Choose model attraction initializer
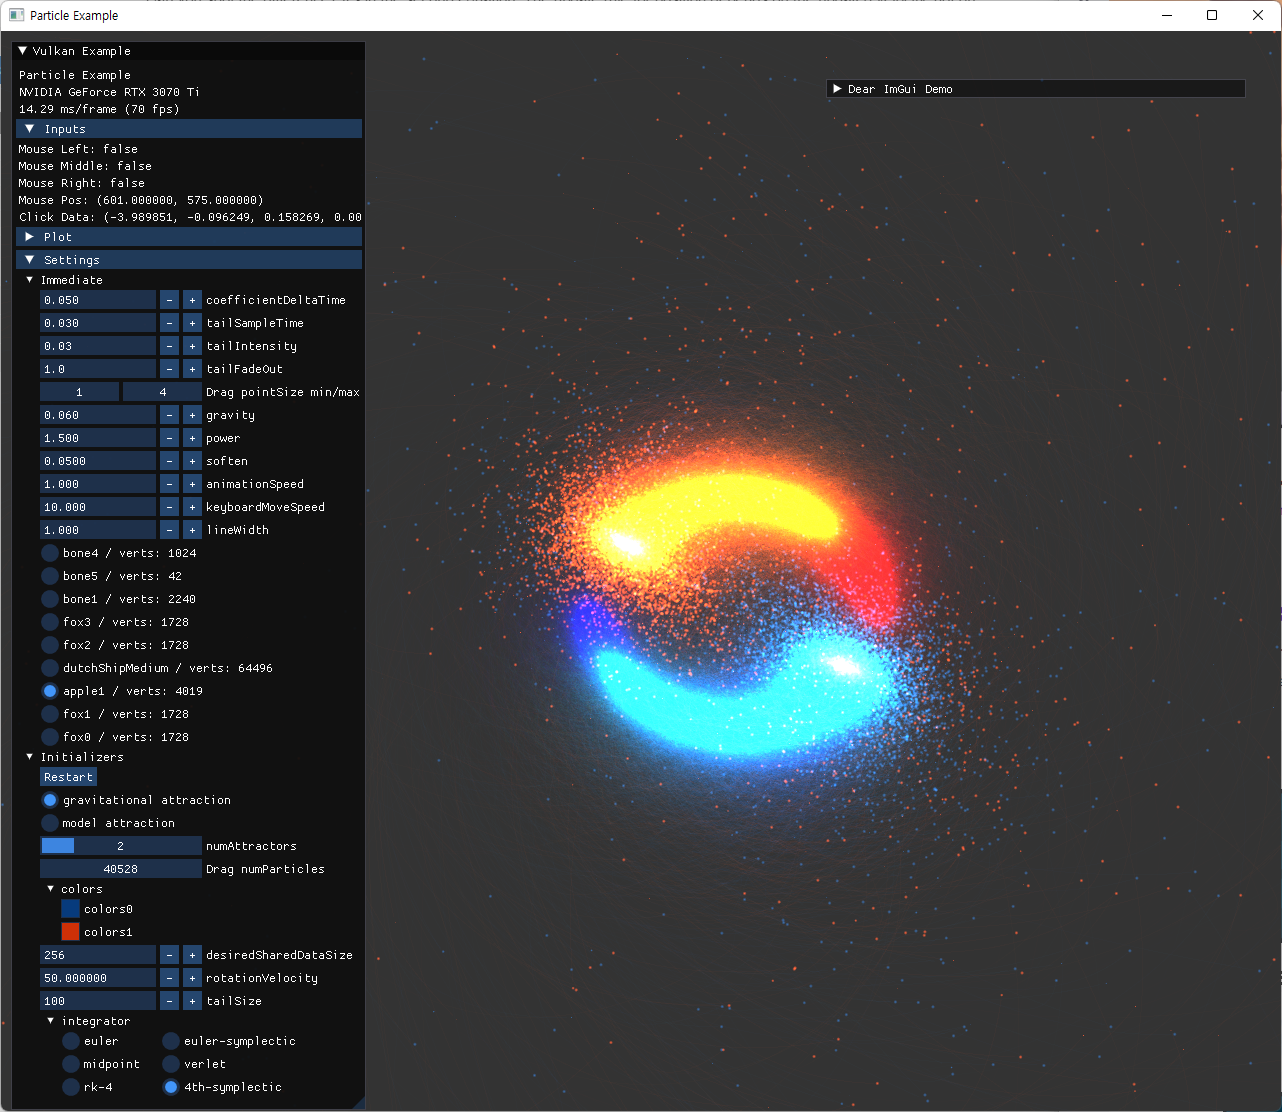This screenshot has width=1282, height=1112. 50,823
